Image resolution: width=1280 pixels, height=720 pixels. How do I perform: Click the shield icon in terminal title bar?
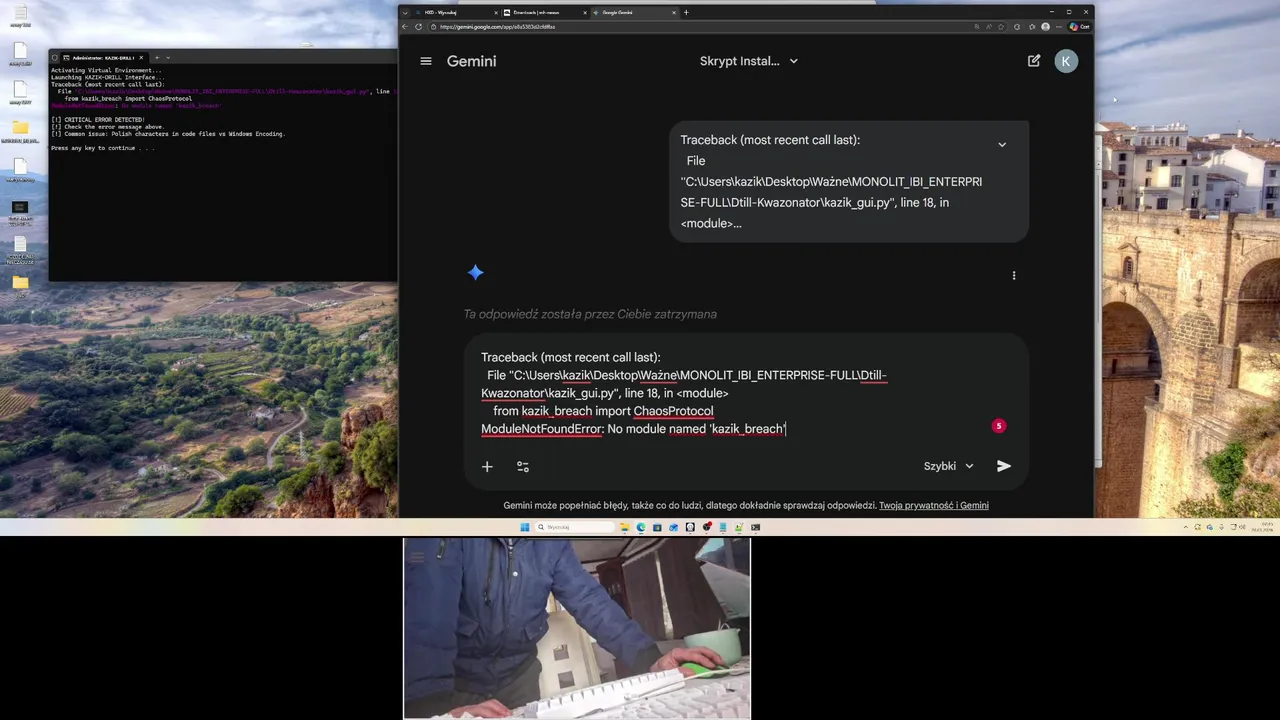point(55,58)
